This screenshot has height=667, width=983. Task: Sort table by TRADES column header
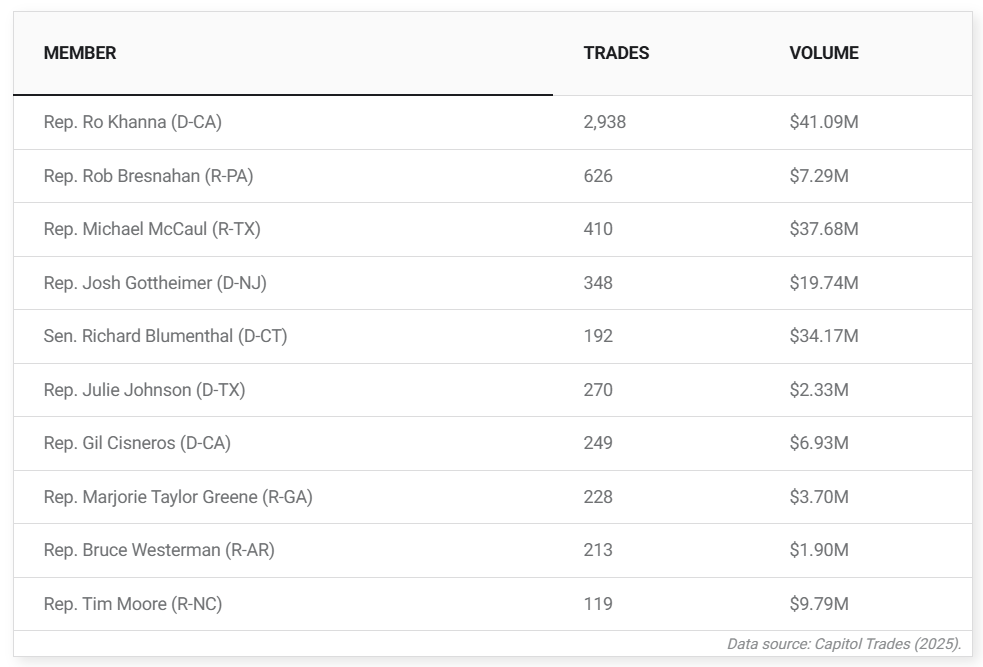[x=616, y=53]
